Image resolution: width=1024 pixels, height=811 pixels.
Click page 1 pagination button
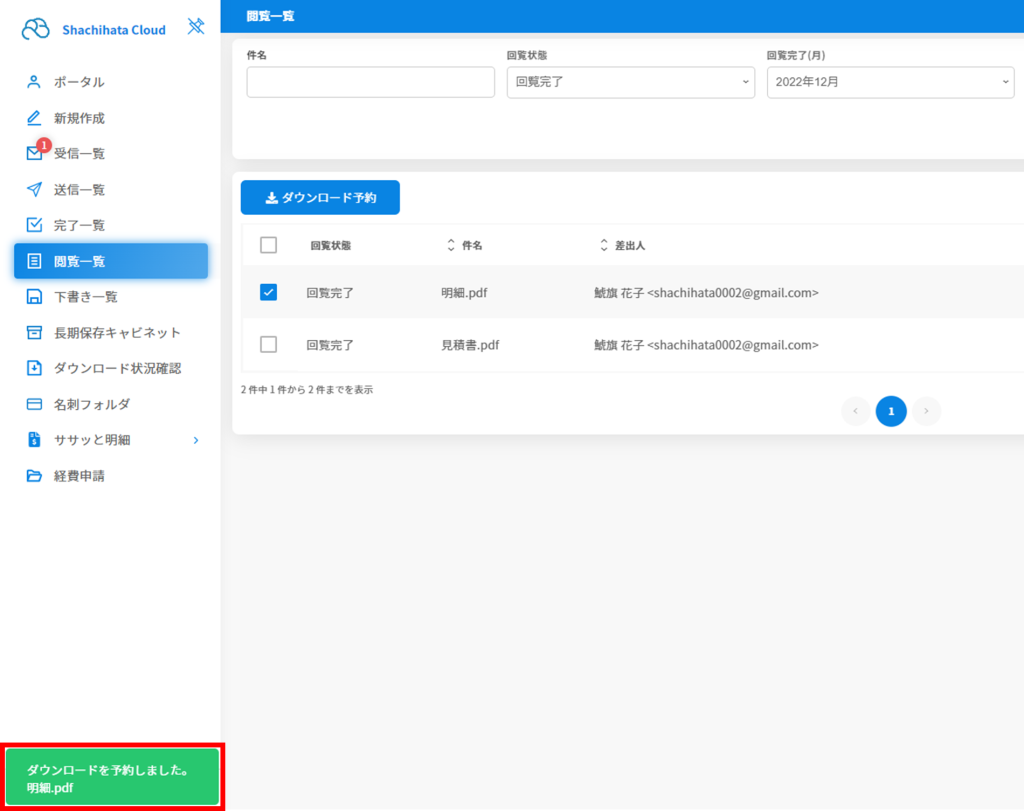pos(891,411)
